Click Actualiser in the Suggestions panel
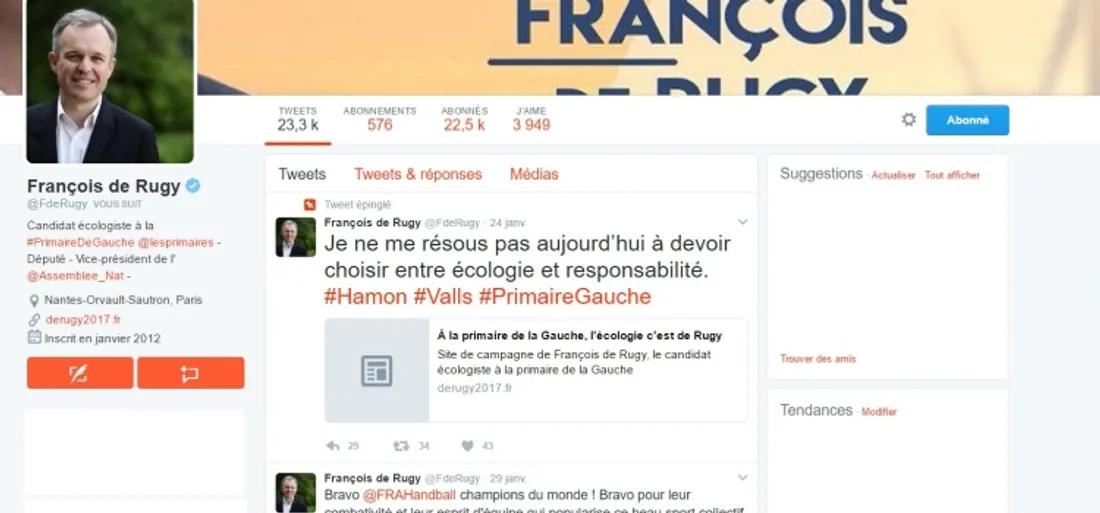The image size is (1100, 513). pyautogui.click(x=893, y=175)
